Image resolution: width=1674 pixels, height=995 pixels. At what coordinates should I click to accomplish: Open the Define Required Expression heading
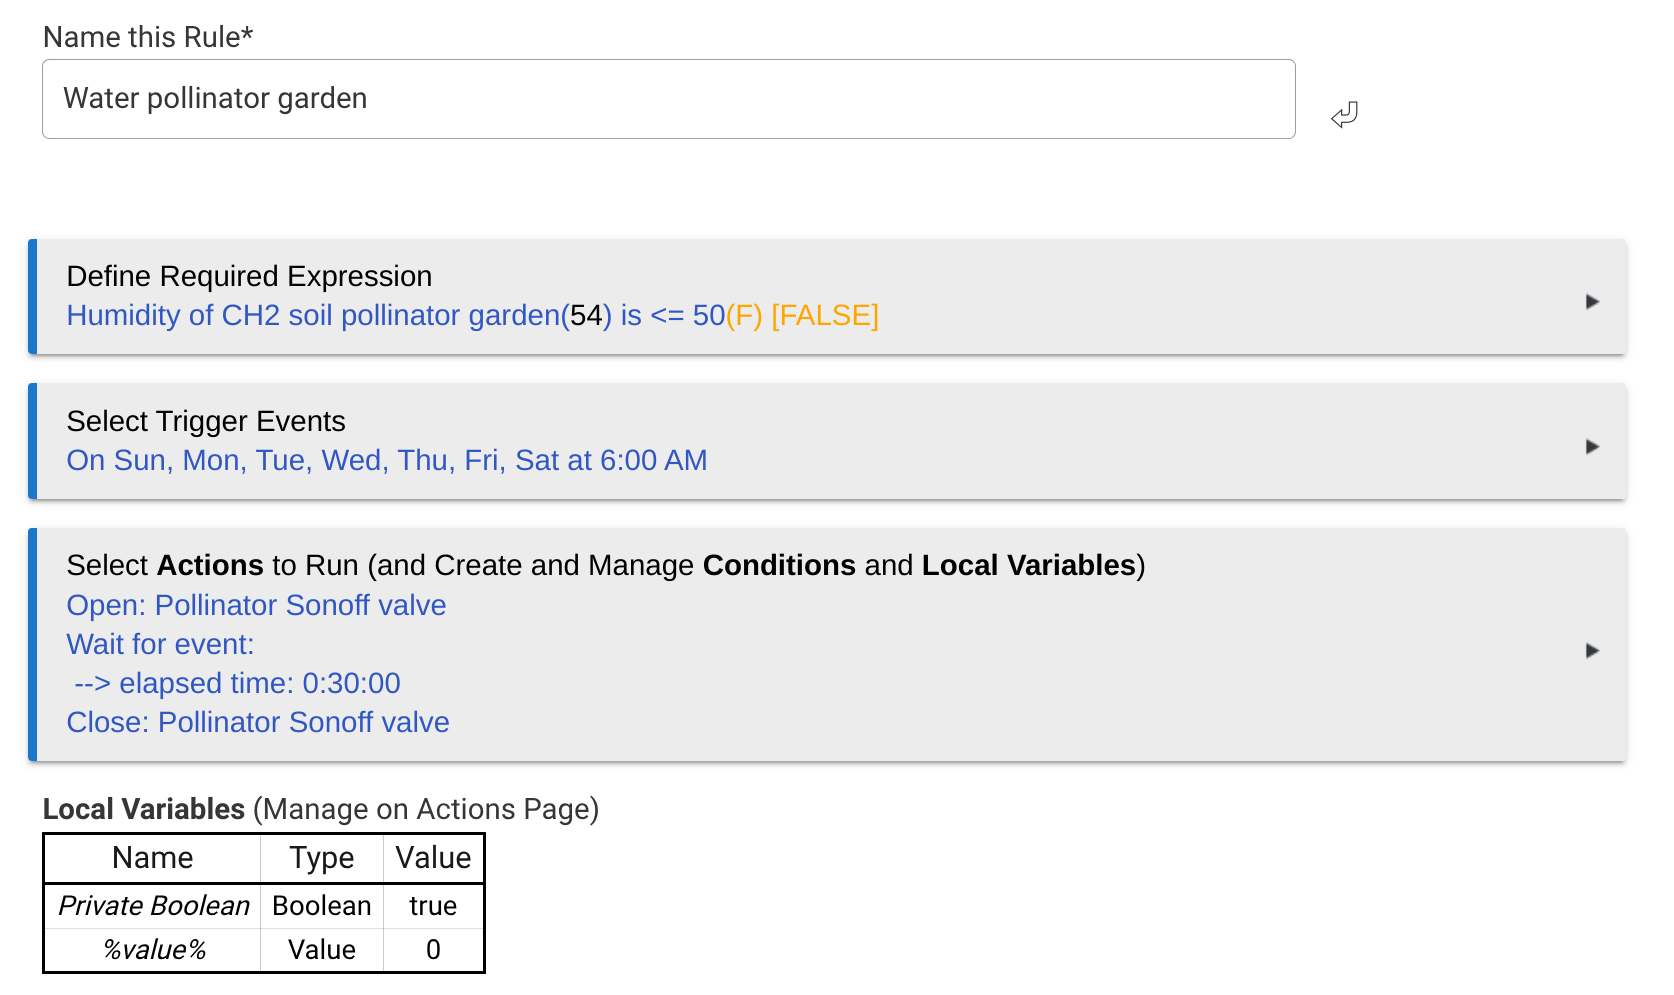coord(249,276)
